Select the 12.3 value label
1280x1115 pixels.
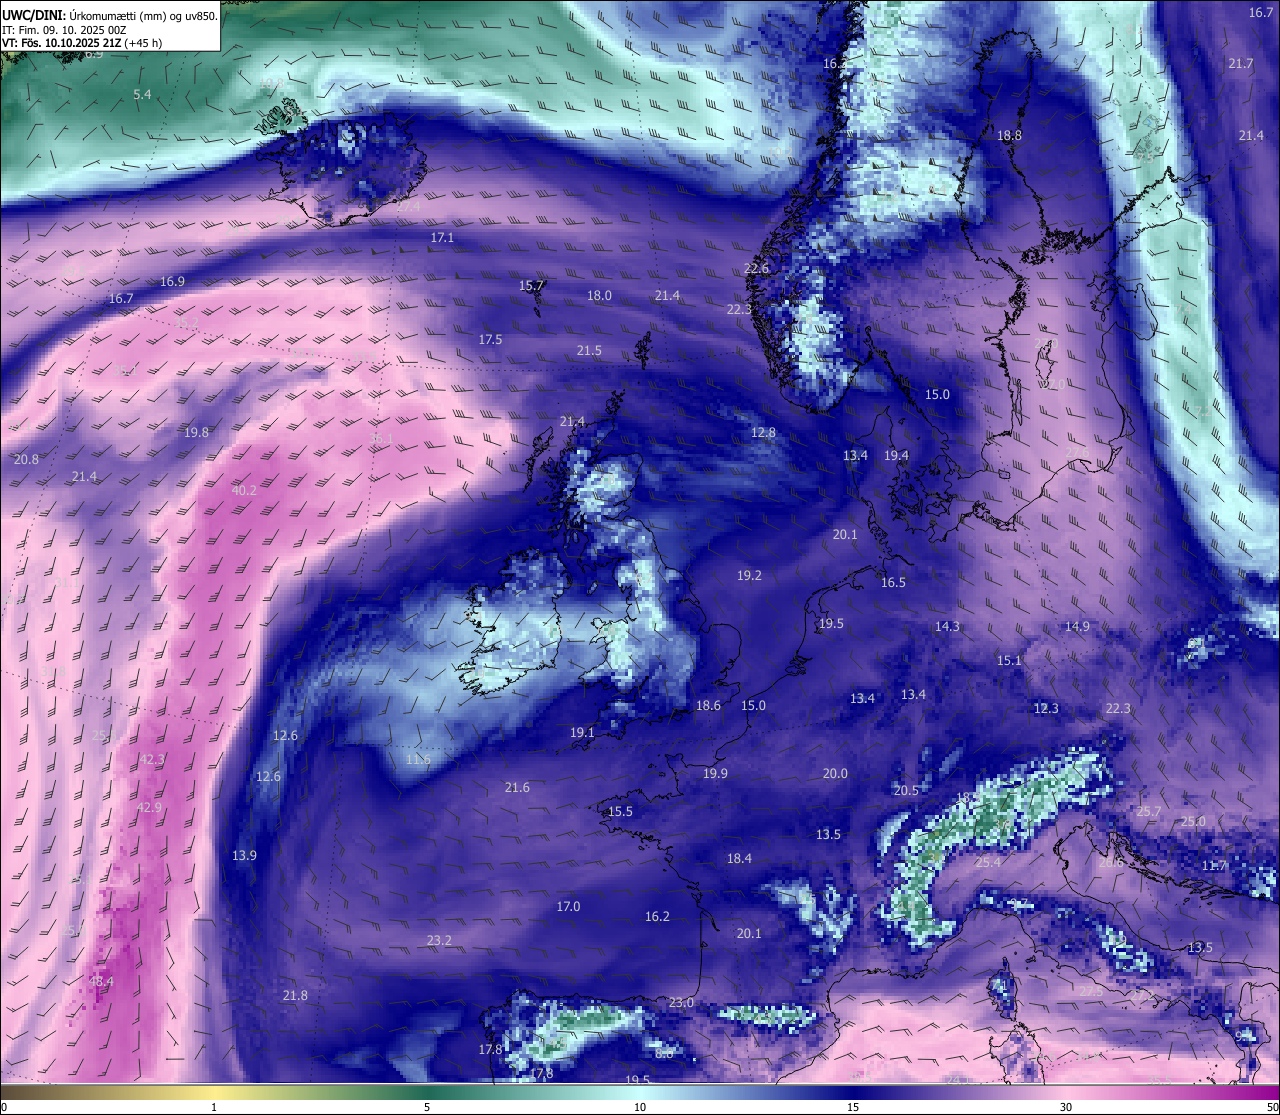pos(1046,708)
